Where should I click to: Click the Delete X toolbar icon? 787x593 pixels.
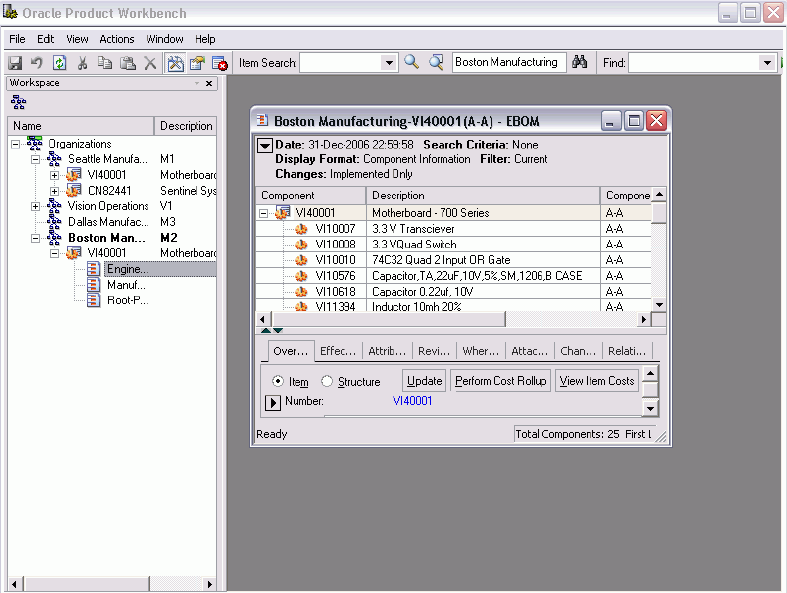(150, 63)
